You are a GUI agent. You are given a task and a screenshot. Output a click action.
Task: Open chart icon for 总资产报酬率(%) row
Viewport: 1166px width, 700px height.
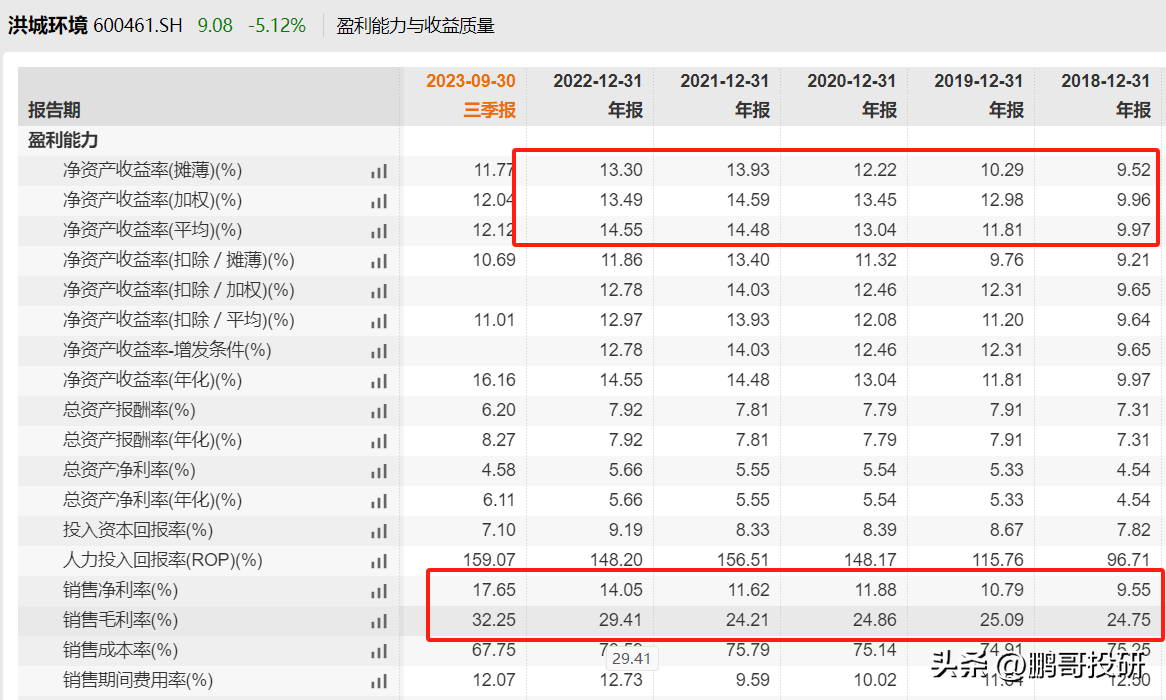[x=379, y=411]
